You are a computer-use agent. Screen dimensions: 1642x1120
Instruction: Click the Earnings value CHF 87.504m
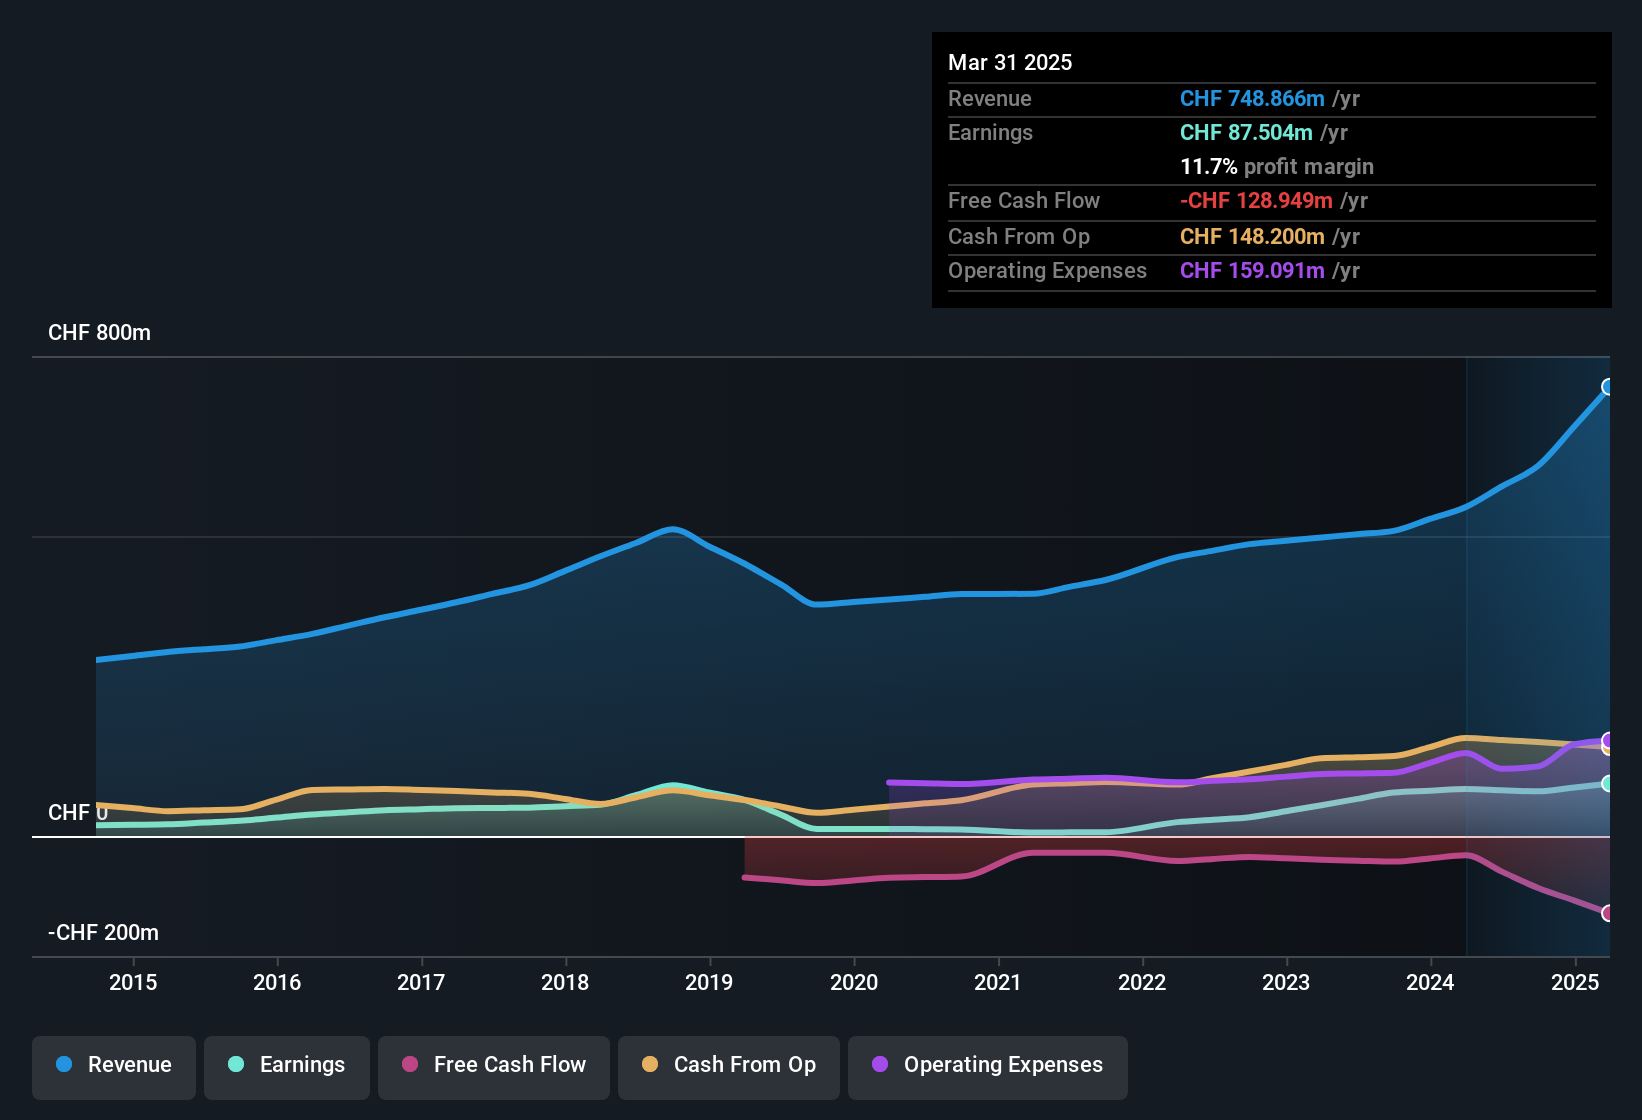1245,132
